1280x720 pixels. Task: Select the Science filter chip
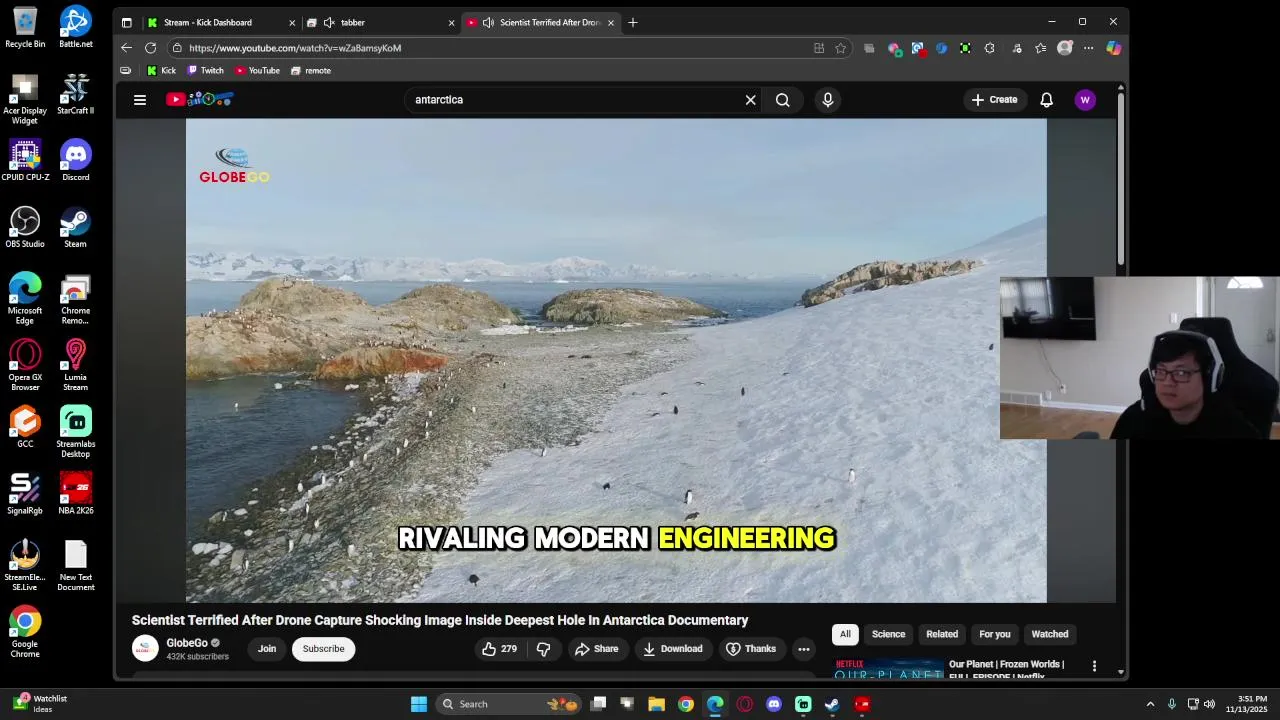pos(888,634)
